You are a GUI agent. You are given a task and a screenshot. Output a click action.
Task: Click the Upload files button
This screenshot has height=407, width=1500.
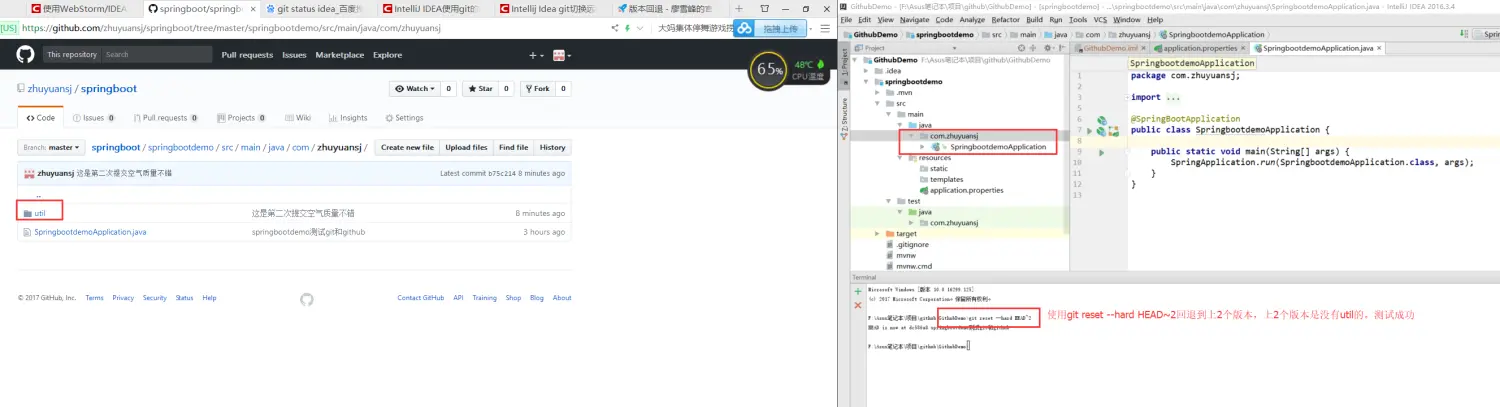pos(466,147)
